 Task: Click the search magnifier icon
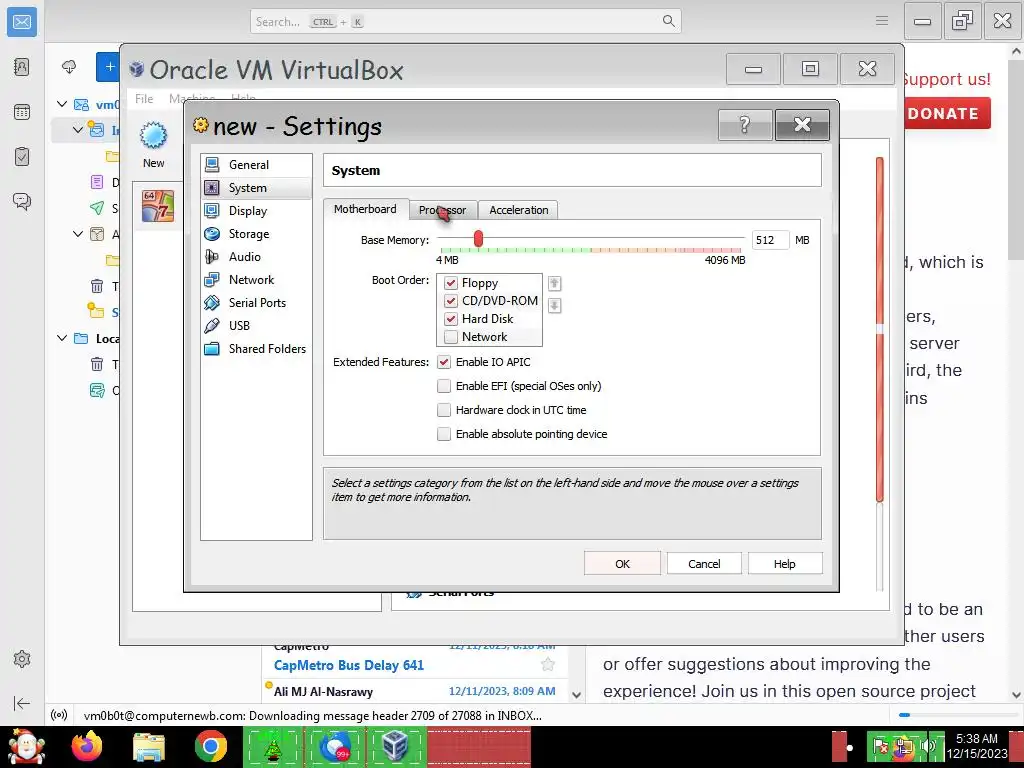pyautogui.click(x=668, y=21)
